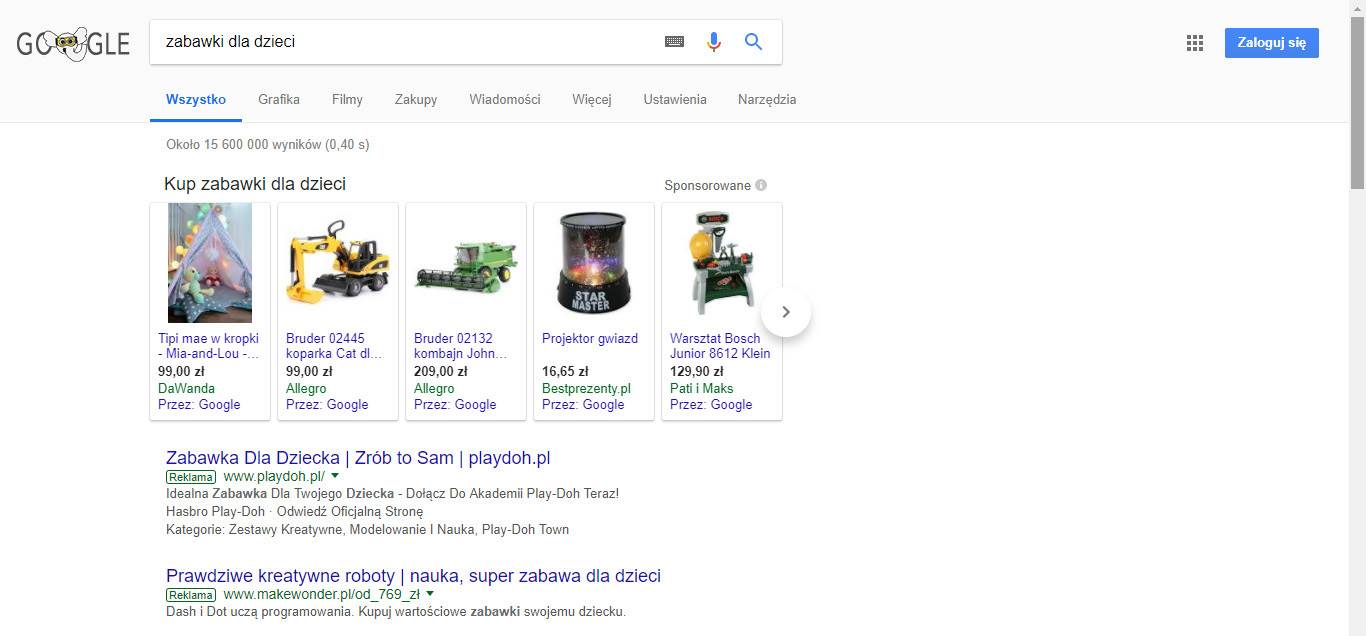This screenshot has height=636, width=1366.
Task: Open 'Tipi mae w kropki' product link
Action: [x=208, y=346]
